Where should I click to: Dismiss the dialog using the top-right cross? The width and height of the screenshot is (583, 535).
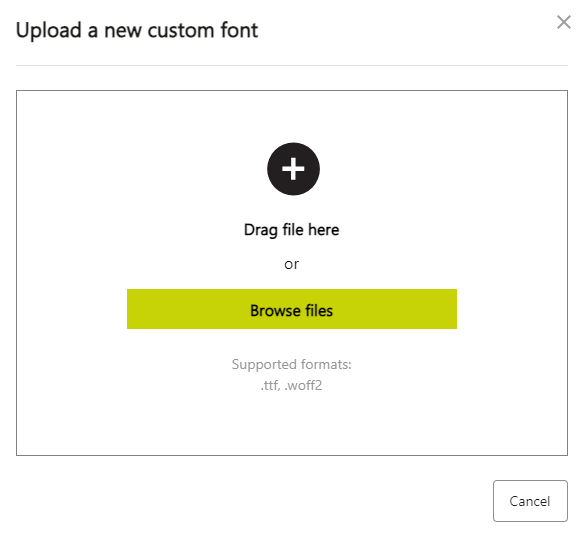[x=564, y=22]
